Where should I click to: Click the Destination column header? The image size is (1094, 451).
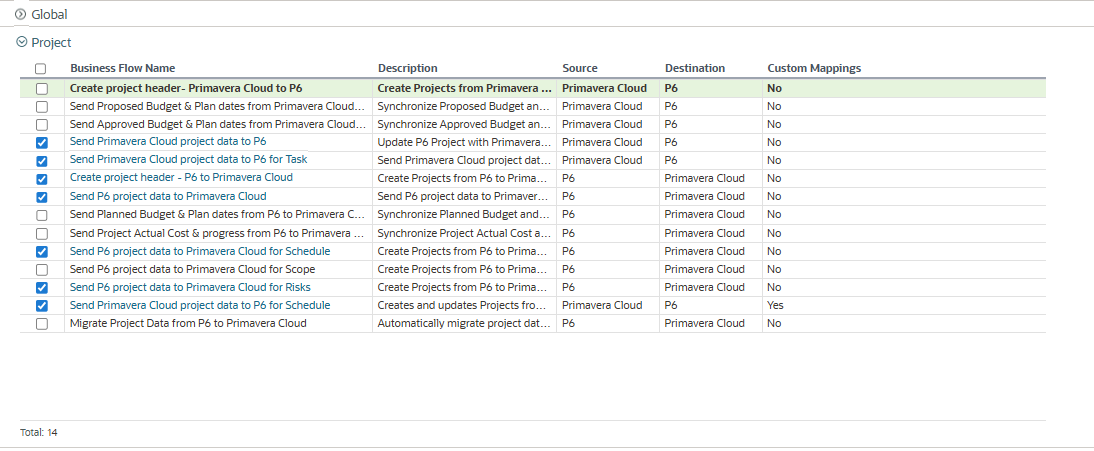point(695,68)
